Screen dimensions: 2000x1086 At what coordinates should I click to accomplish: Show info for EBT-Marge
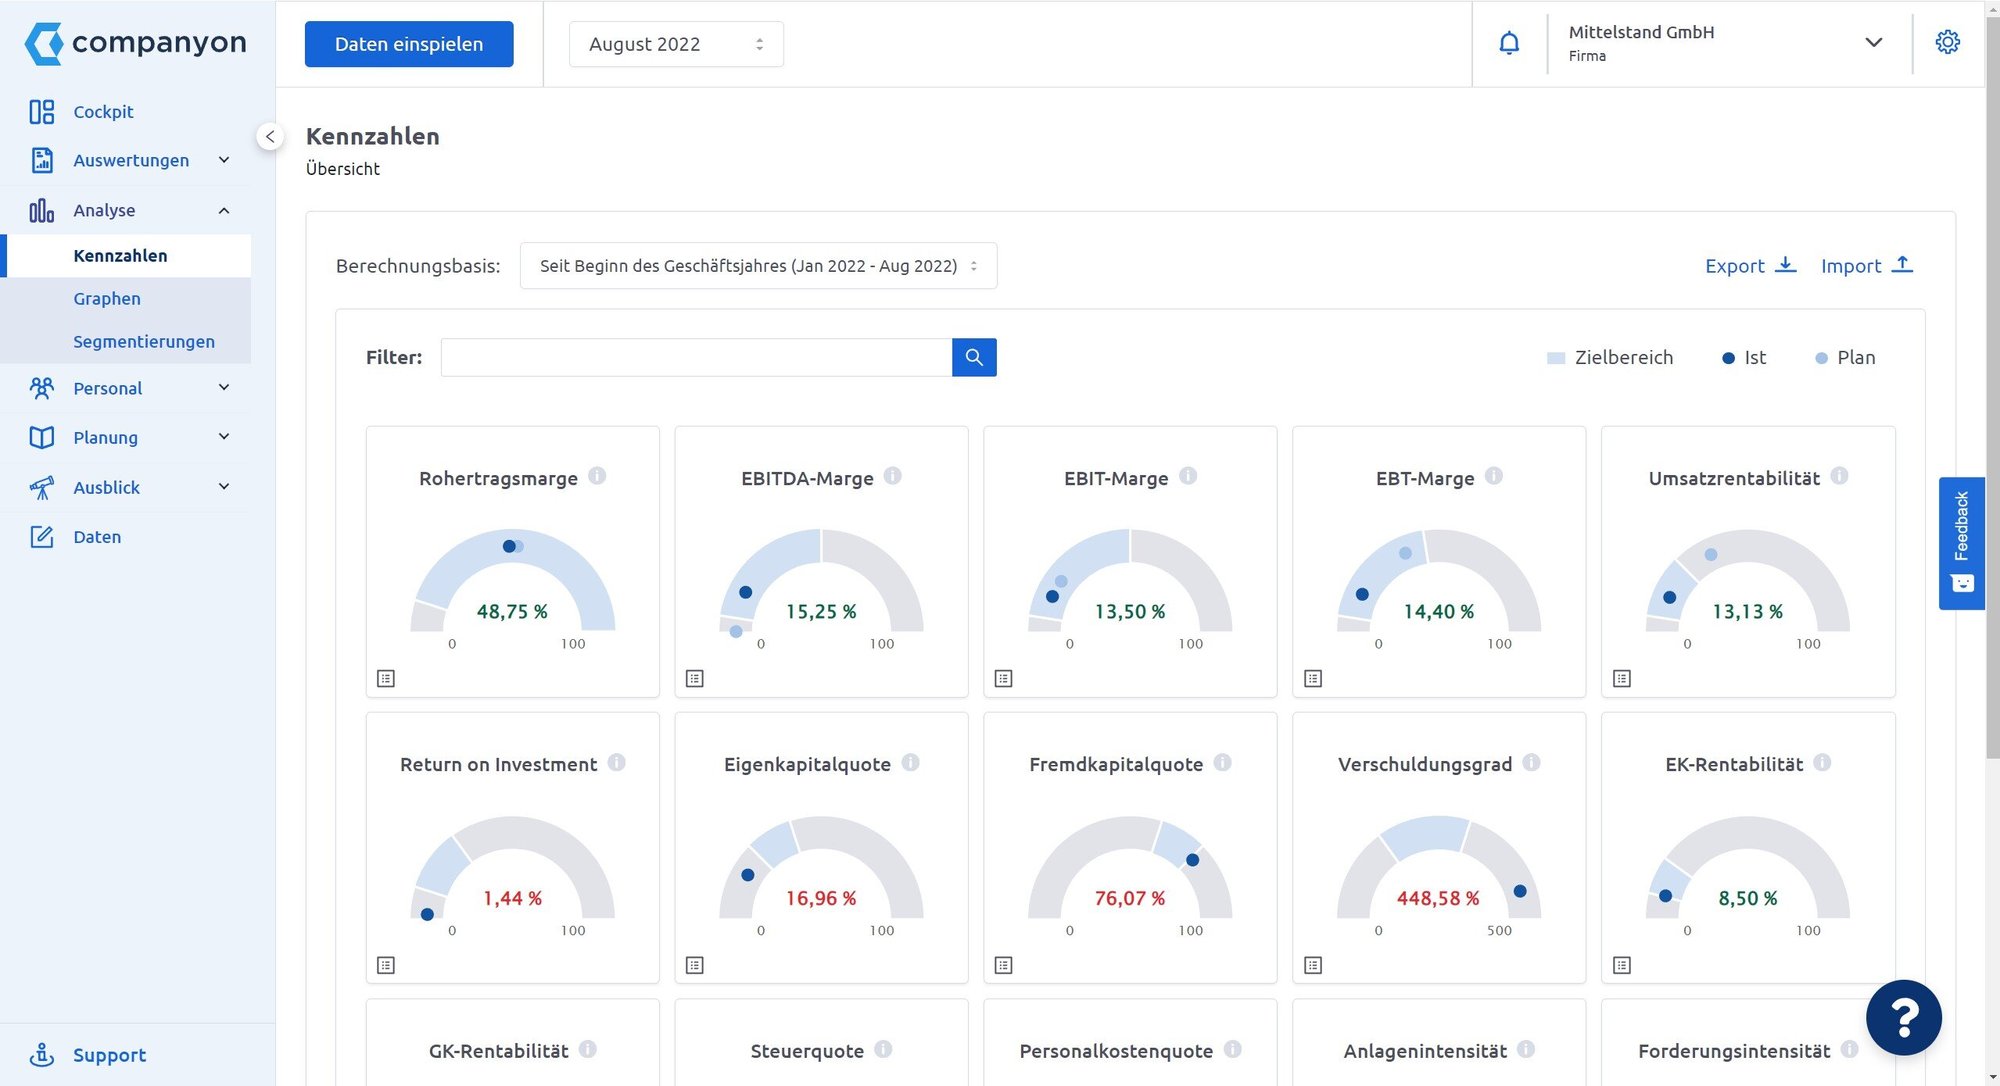(x=1494, y=476)
